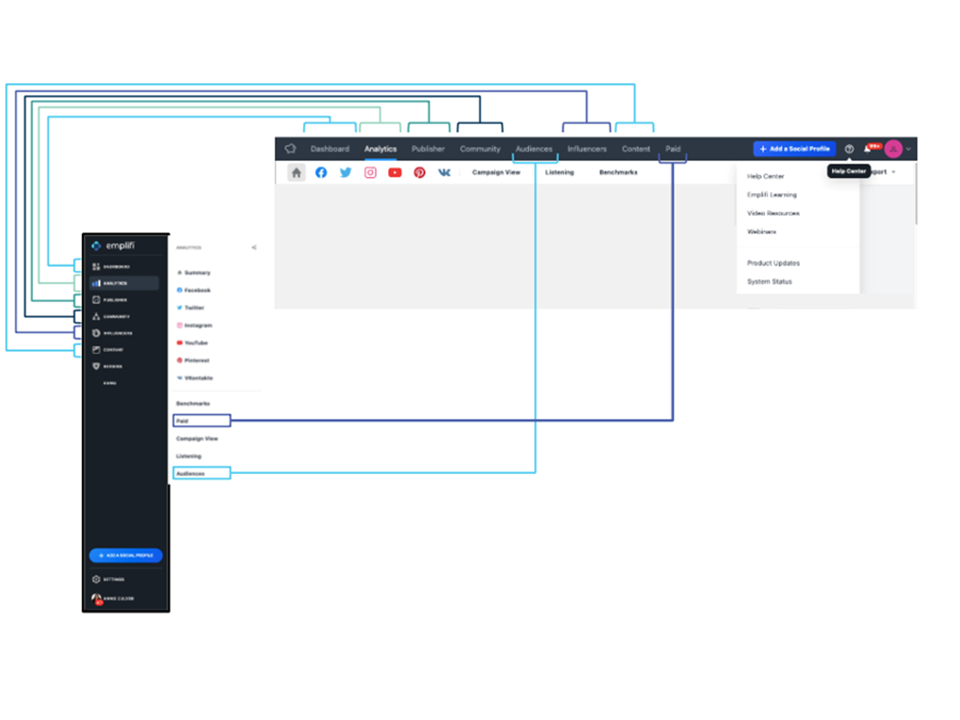Open the Dashboard icon in dark sidebar

[96, 266]
